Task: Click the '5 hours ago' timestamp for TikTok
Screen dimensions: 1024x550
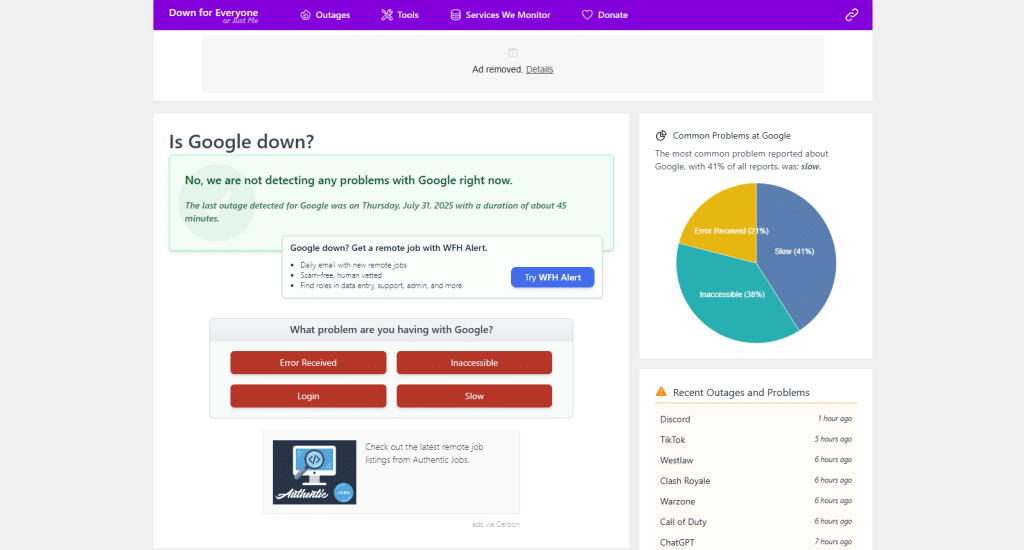Action: [x=833, y=439]
